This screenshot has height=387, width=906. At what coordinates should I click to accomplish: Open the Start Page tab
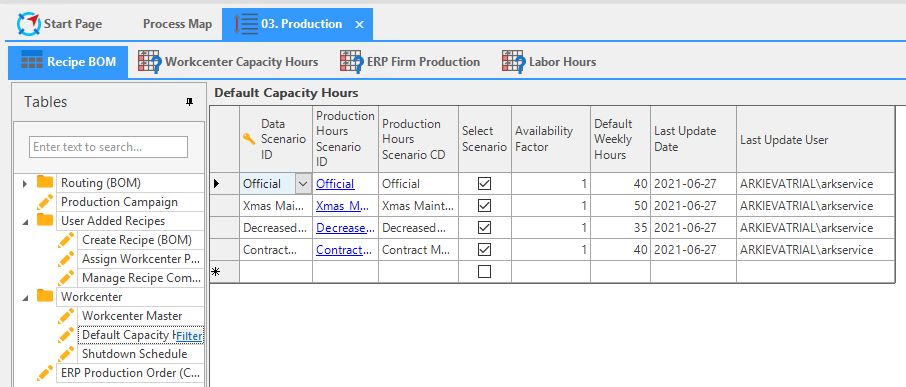(60, 24)
